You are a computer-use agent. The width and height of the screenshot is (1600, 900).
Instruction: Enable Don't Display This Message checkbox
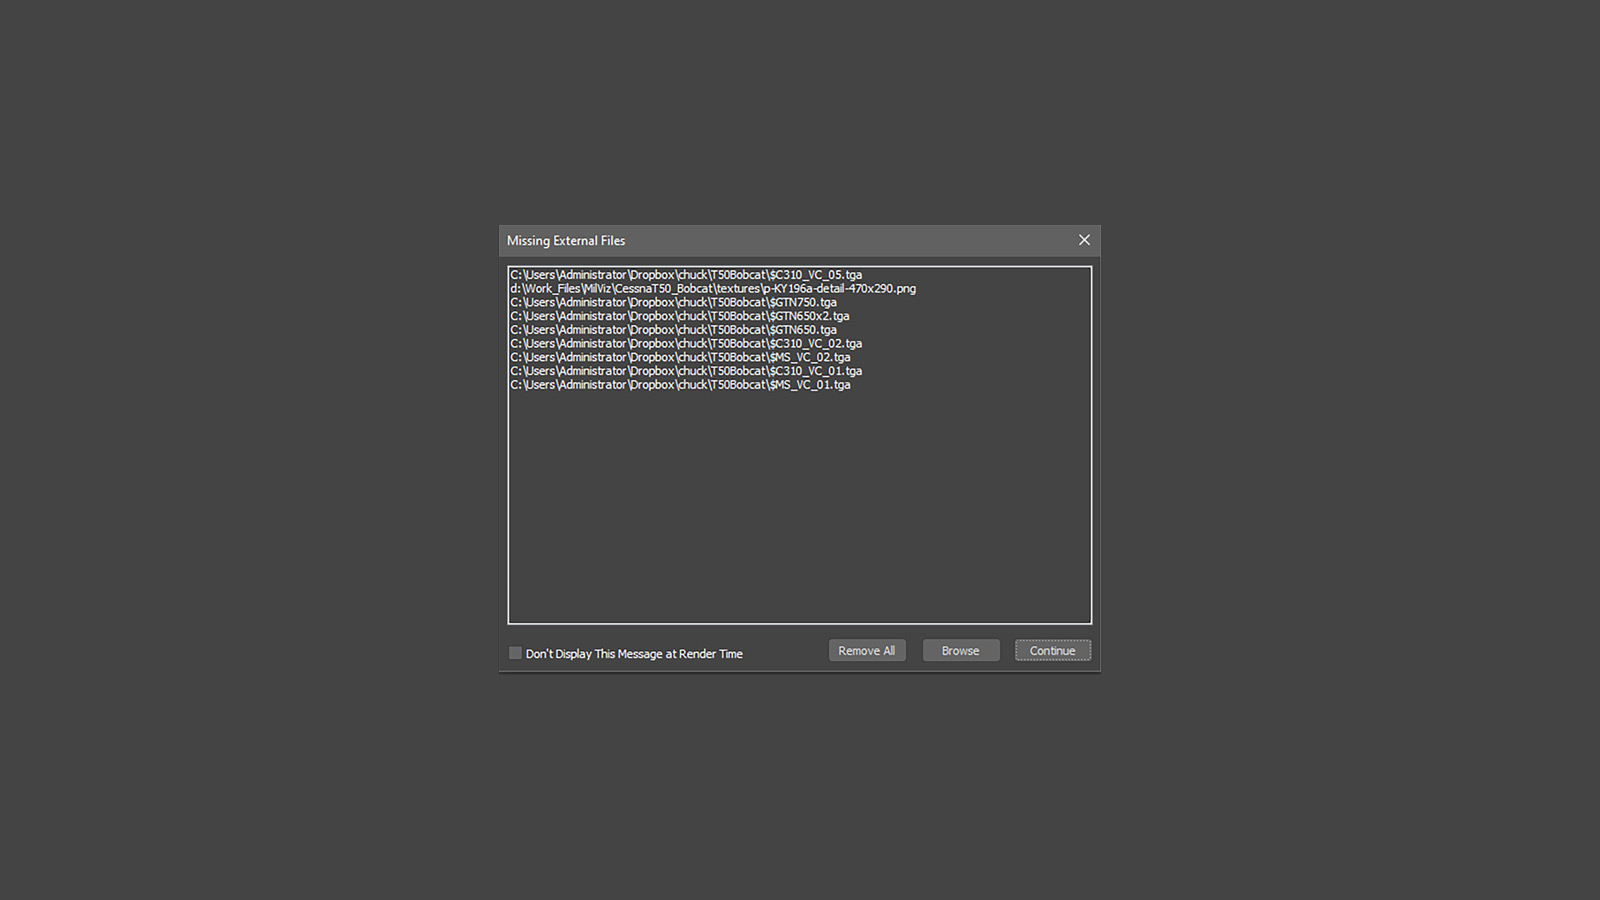coord(515,653)
